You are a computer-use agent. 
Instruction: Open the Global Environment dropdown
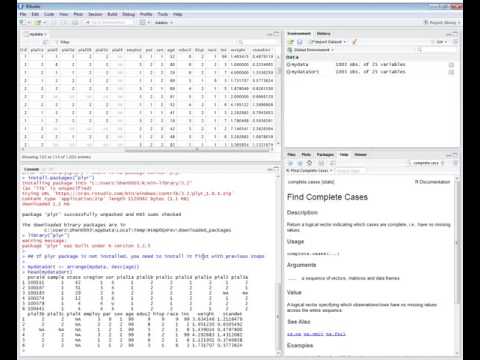[311, 50]
